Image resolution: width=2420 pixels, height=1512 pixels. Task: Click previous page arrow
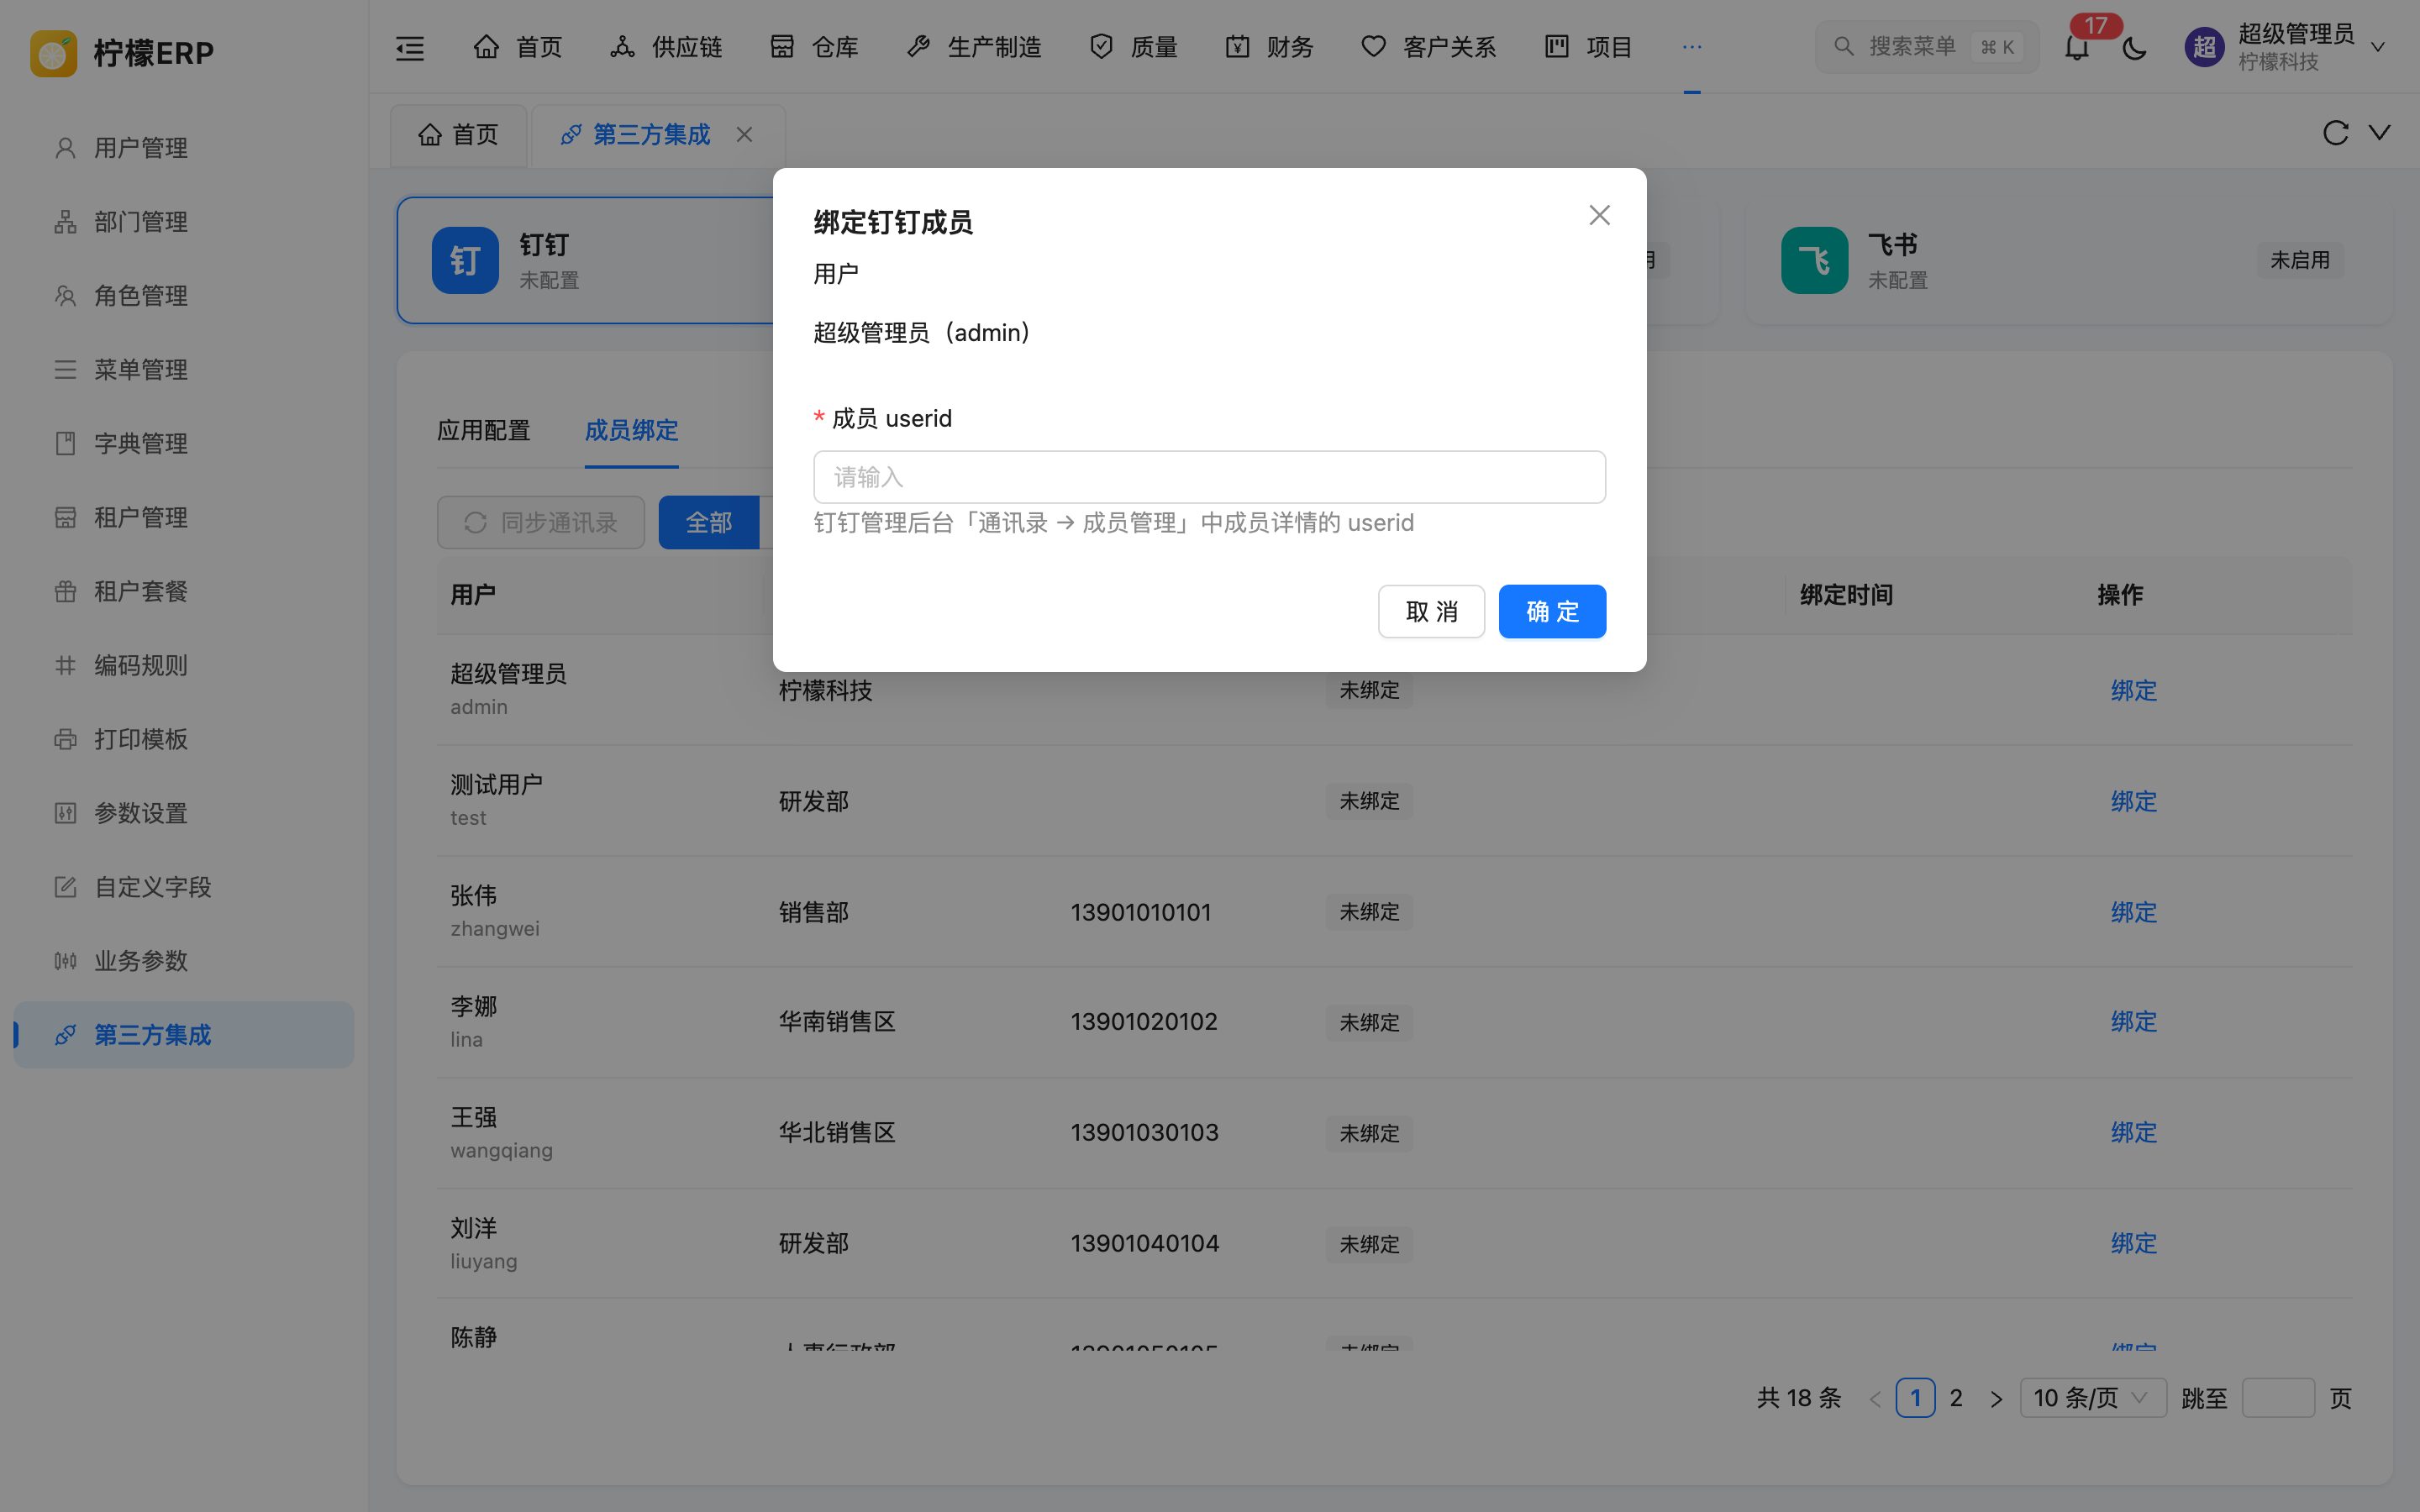pyautogui.click(x=1875, y=1398)
